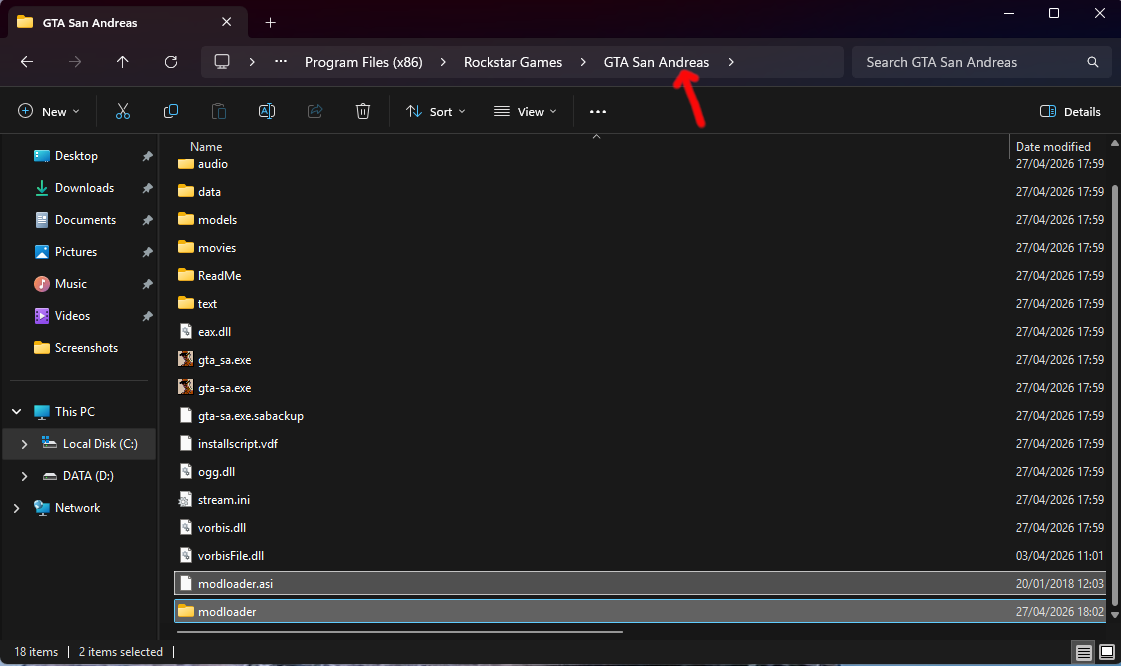Select the GTA San Andreas window tab
This screenshot has width=1121, height=666.
tap(127, 22)
